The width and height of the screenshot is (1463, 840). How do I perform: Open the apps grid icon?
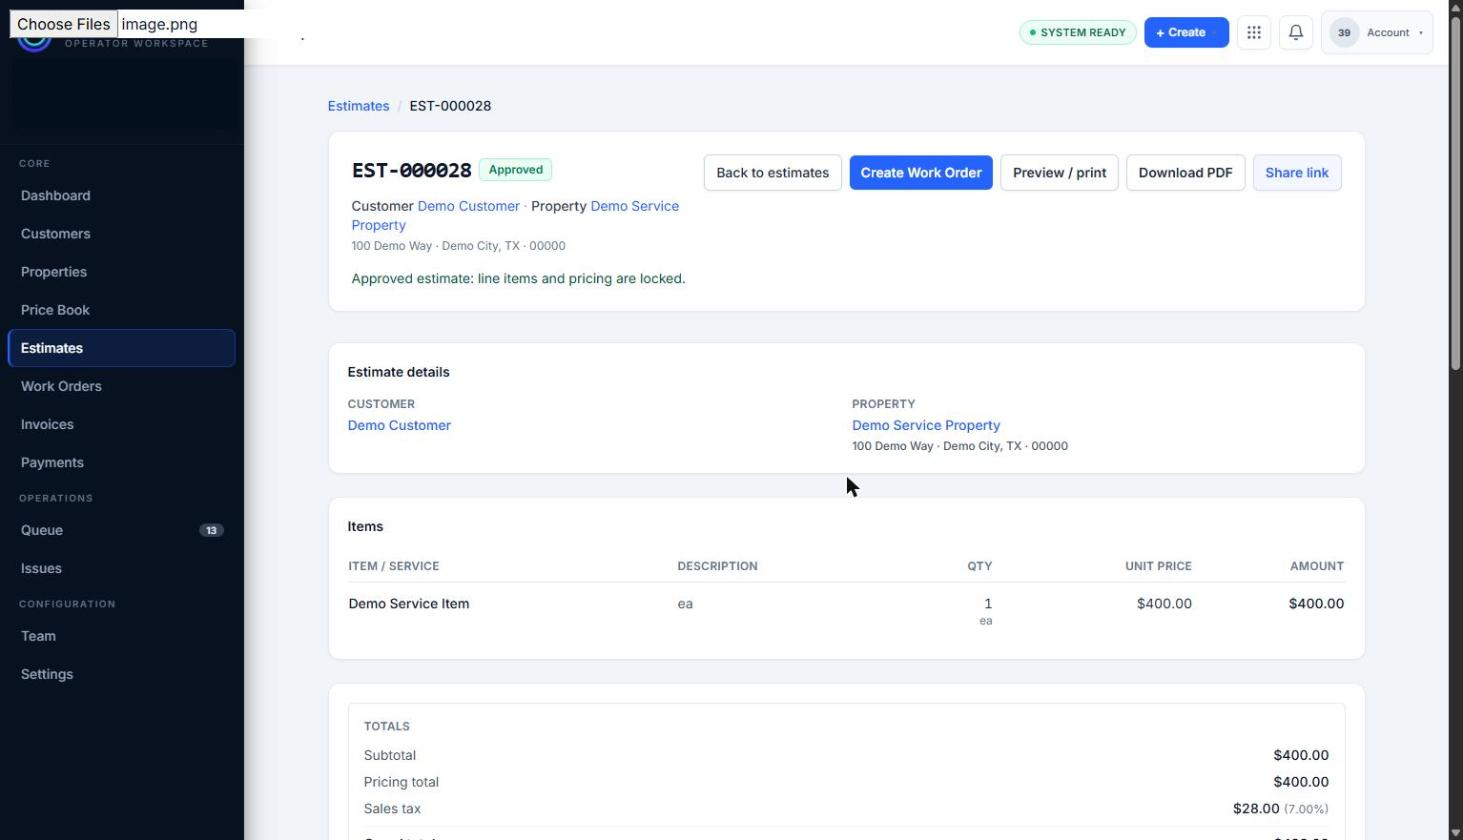(1253, 32)
